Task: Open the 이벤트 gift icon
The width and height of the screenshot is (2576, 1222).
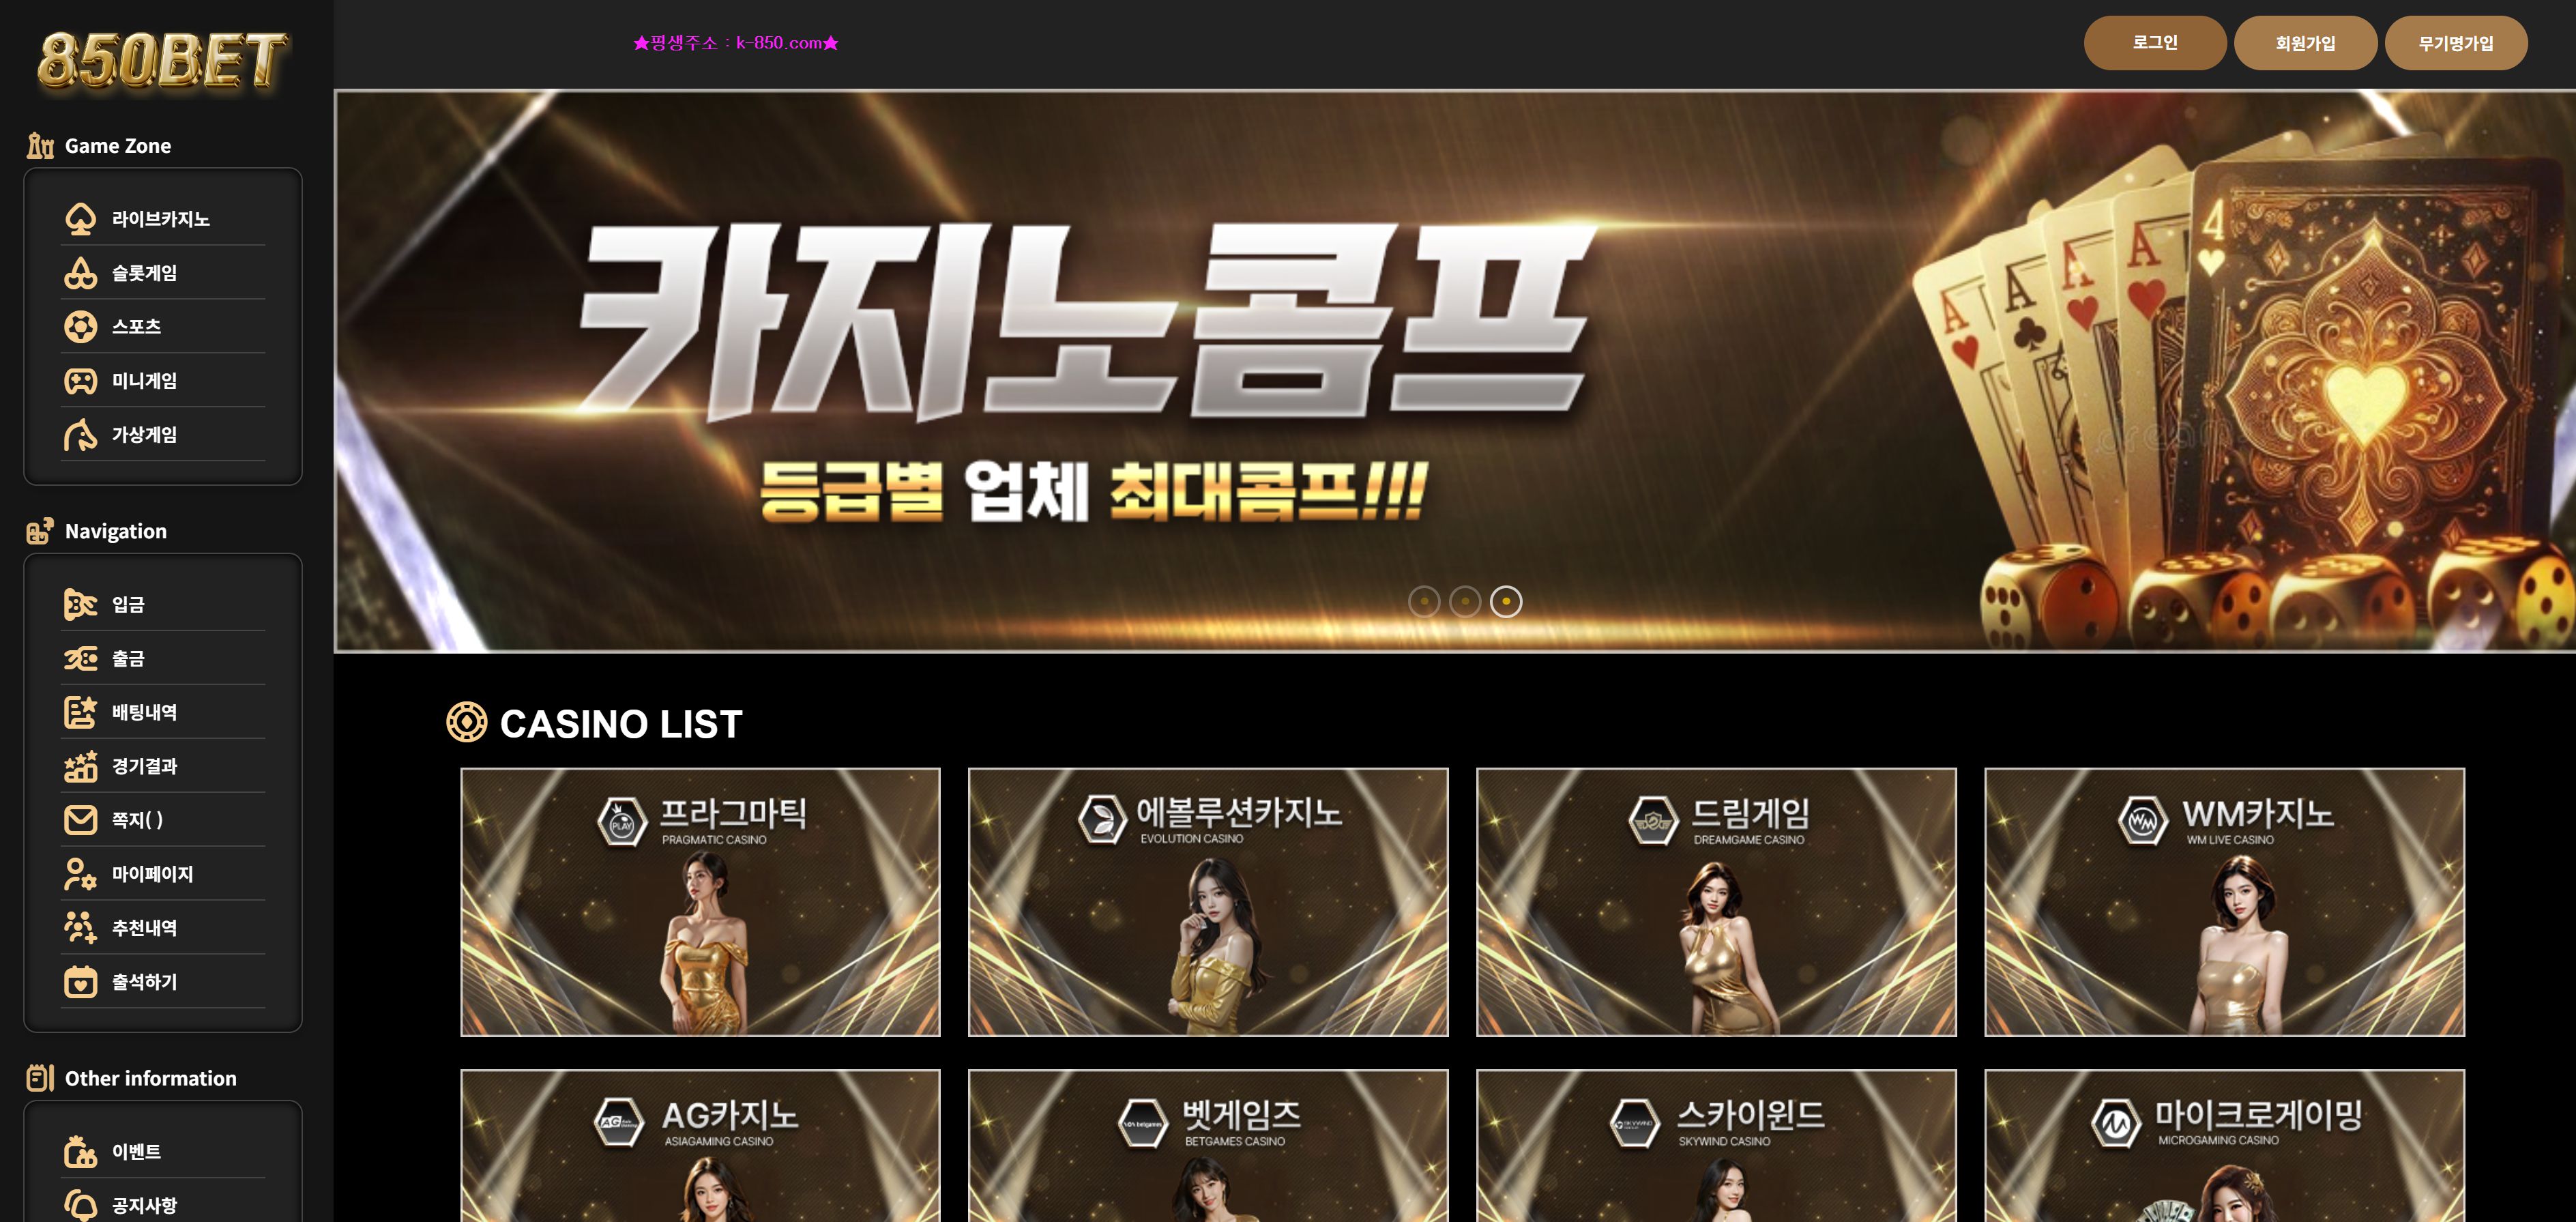Action: point(80,1152)
